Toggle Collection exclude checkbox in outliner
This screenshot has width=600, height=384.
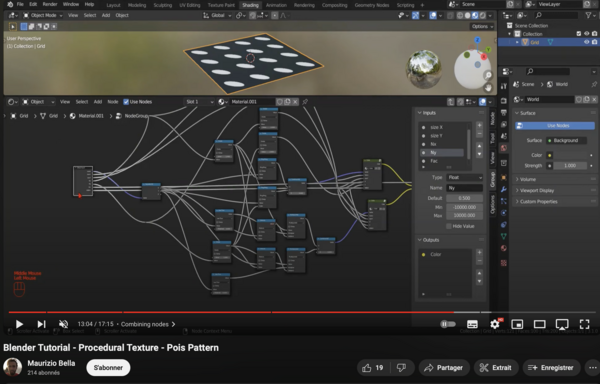(579, 34)
